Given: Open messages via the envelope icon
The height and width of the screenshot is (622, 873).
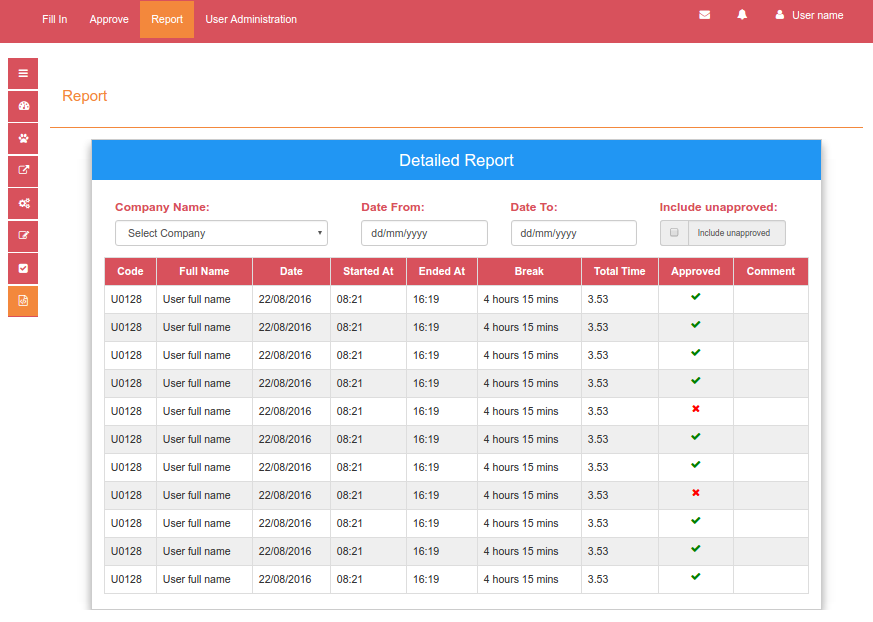Looking at the screenshot, I should pyautogui.click(x=705, y=15).
